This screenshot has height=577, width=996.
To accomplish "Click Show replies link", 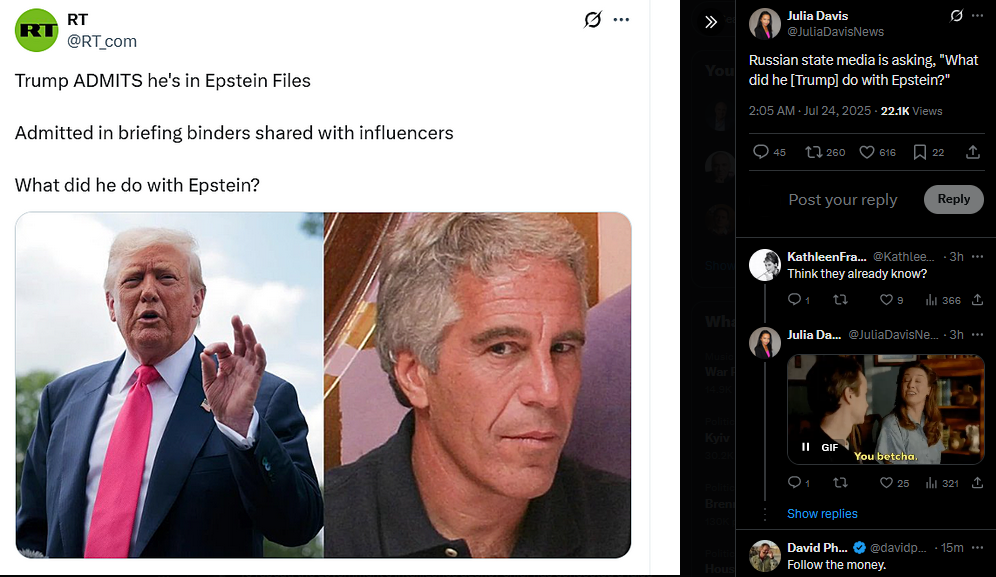I will (x=822, y=513).
